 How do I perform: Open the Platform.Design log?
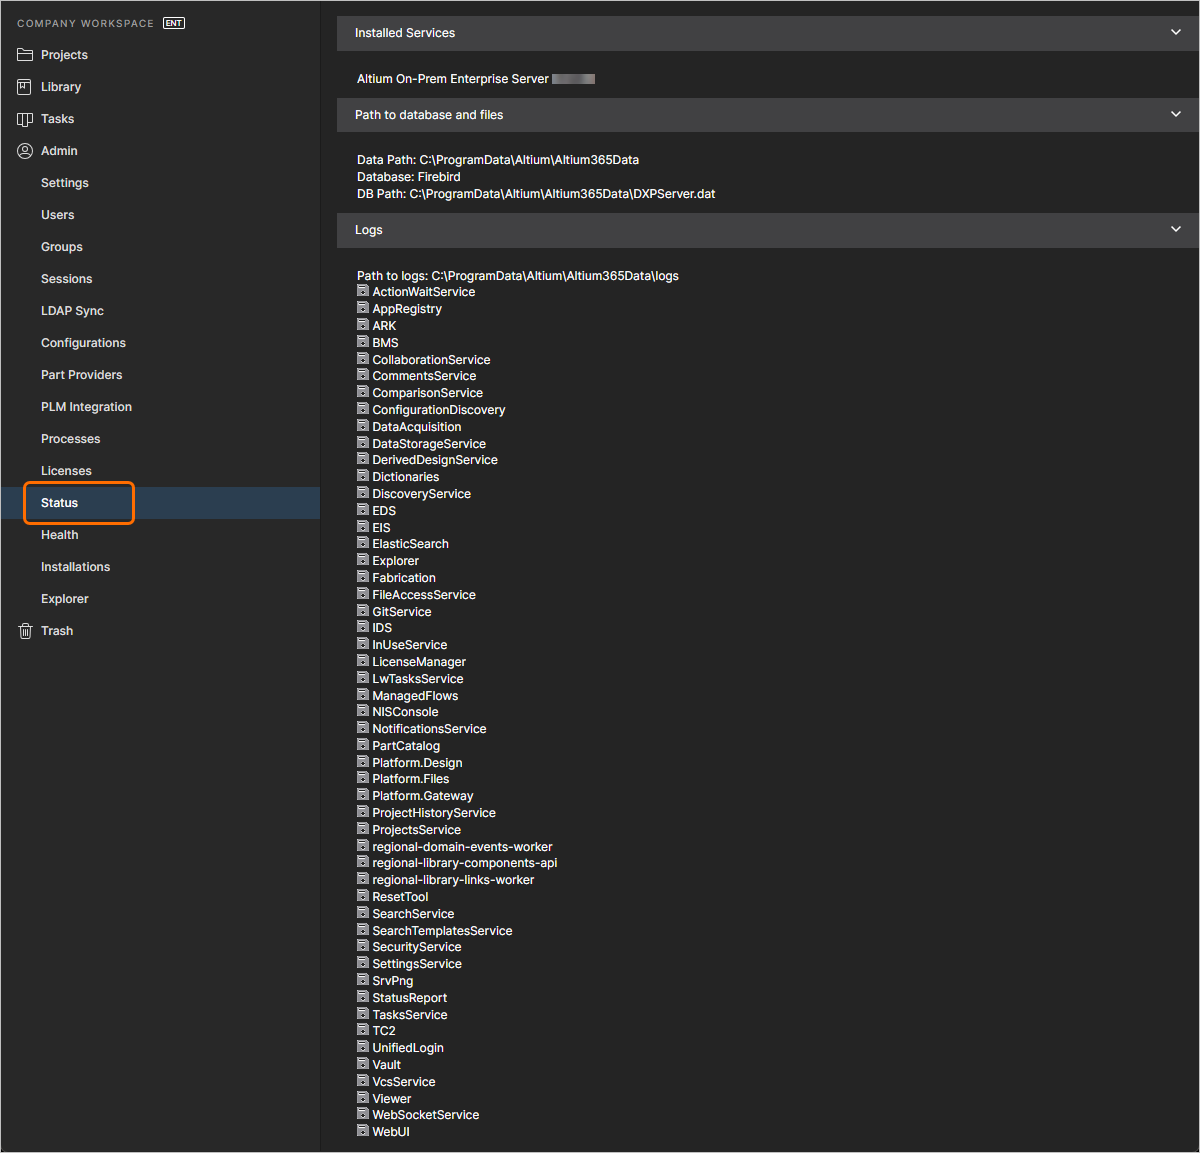point(362,762)
